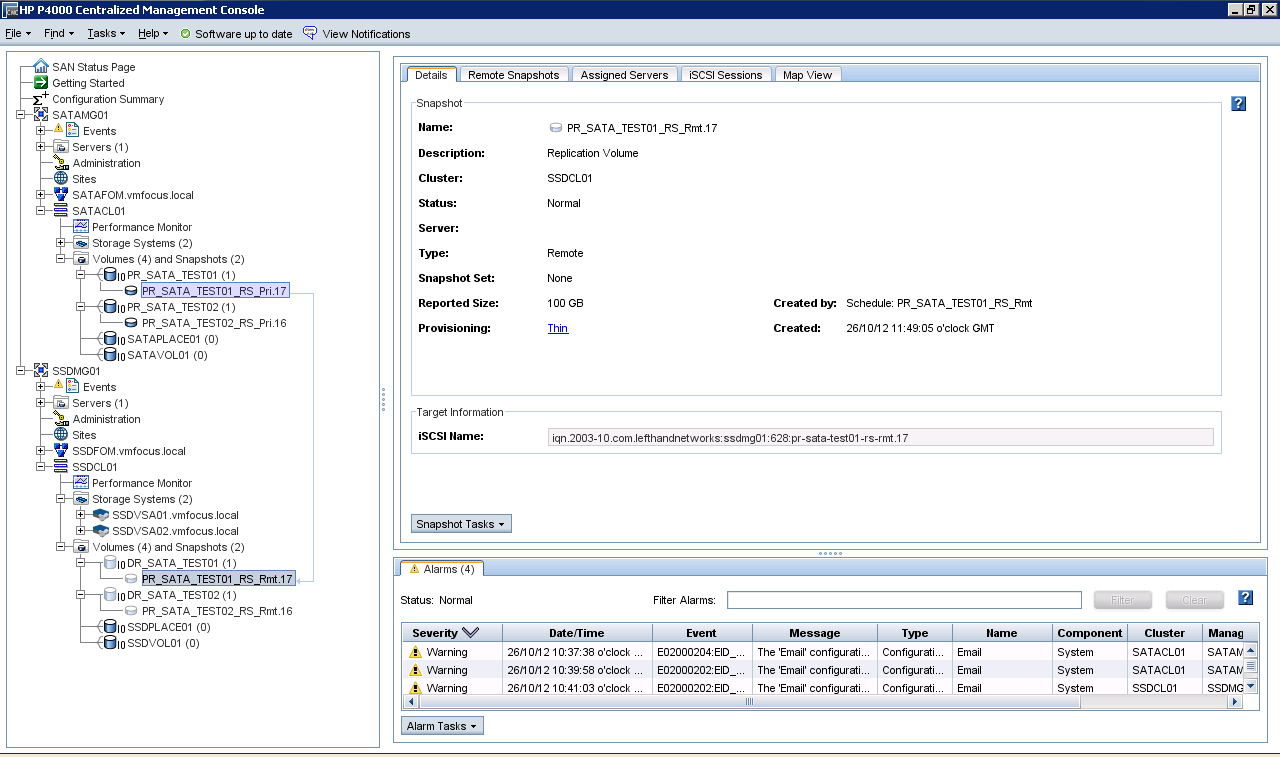Expand SSDVSA02.vmfocus.local storage system

pos(81,531)
